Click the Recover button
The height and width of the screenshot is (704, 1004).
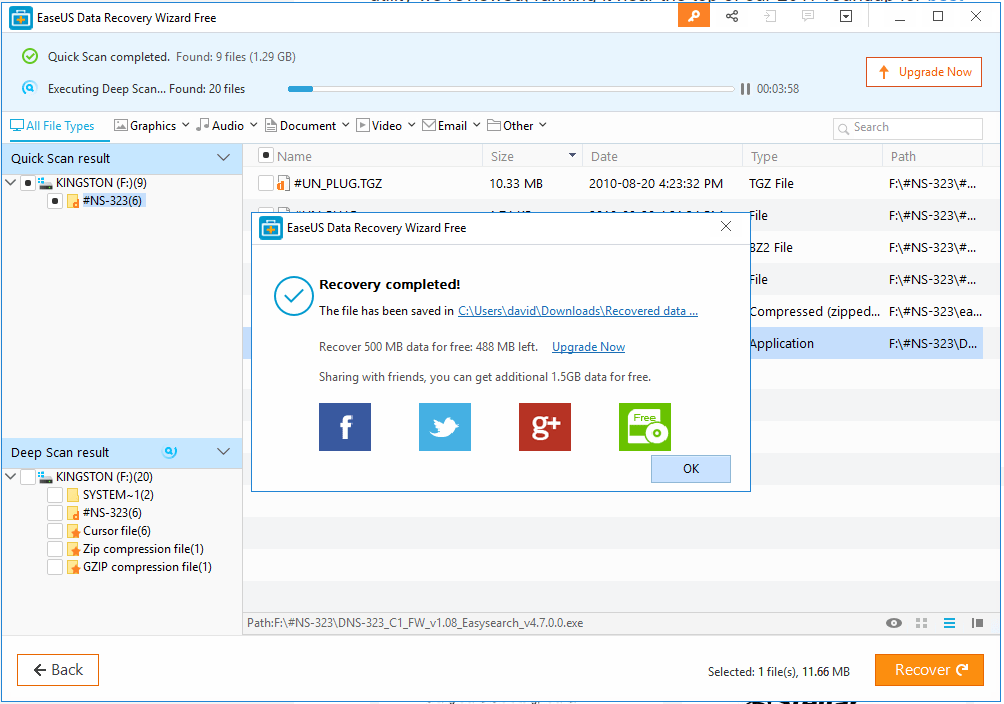[929, 670]
